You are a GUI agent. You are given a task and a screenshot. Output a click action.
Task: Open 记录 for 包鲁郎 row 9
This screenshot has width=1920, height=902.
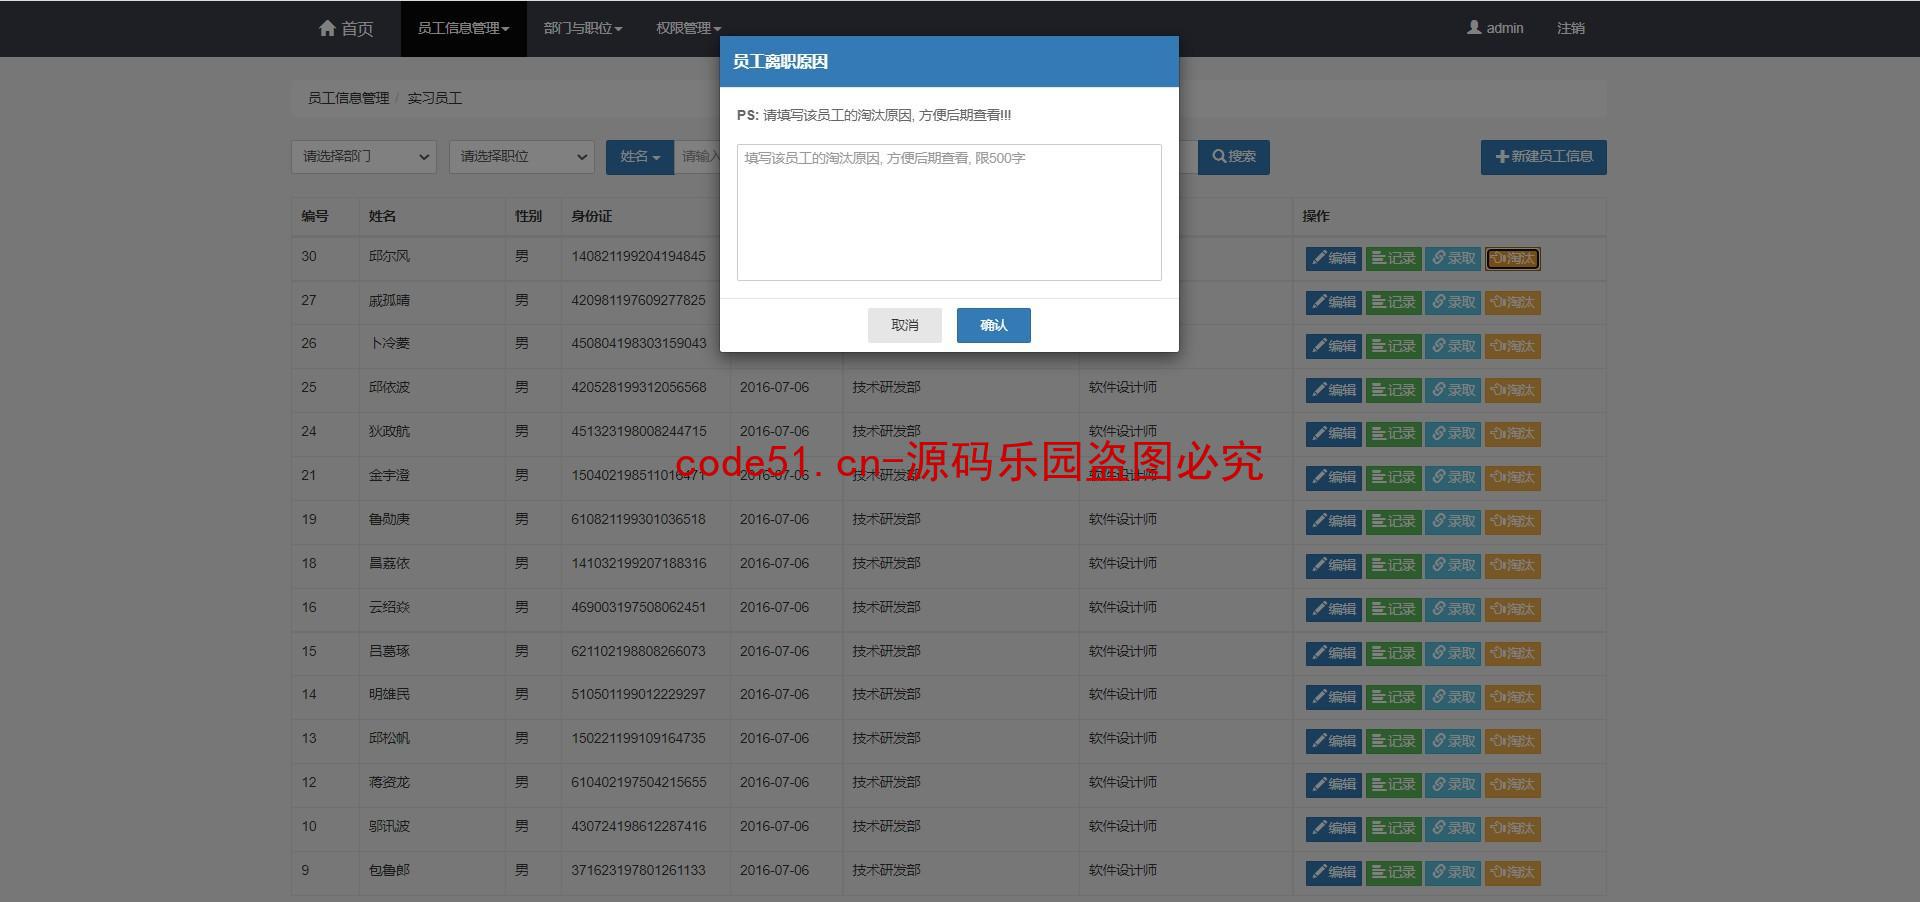pyautogui.click(x=1393, y=873)
